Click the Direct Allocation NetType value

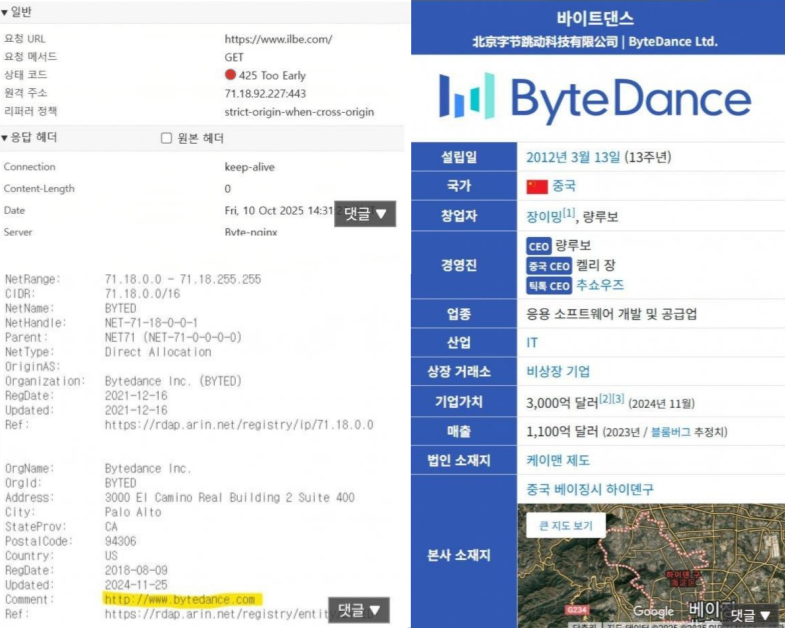158,352
